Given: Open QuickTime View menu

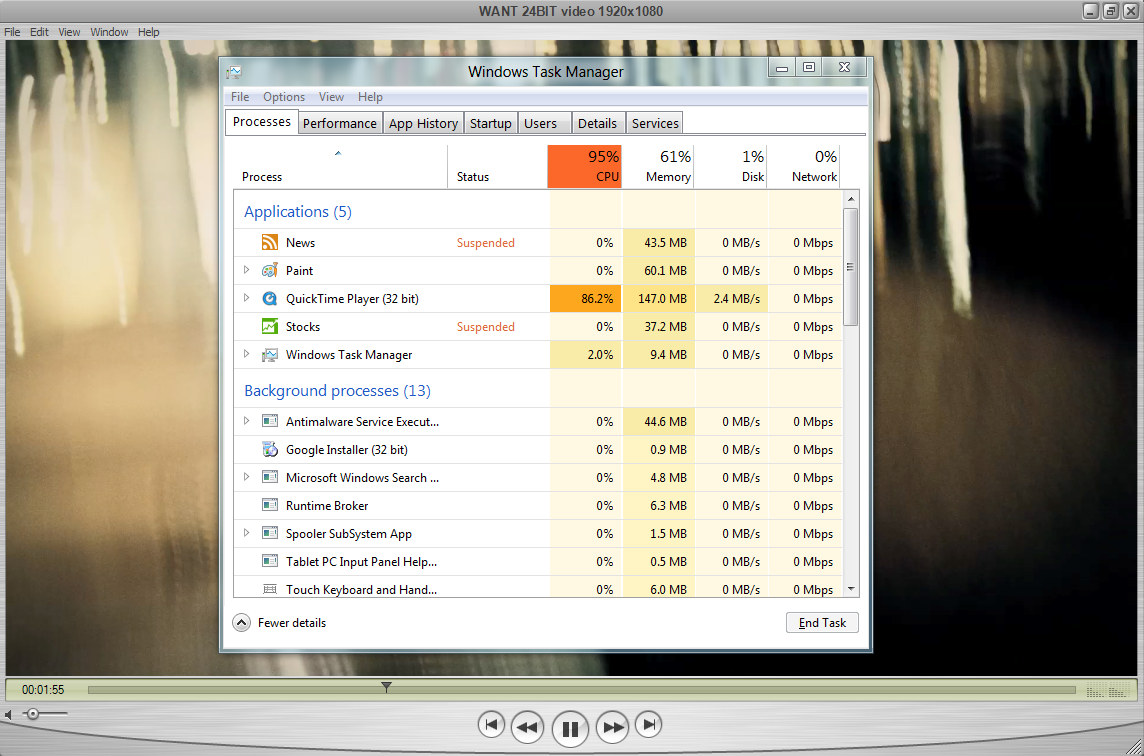Looking at the screenshot, I should (69, 32).
